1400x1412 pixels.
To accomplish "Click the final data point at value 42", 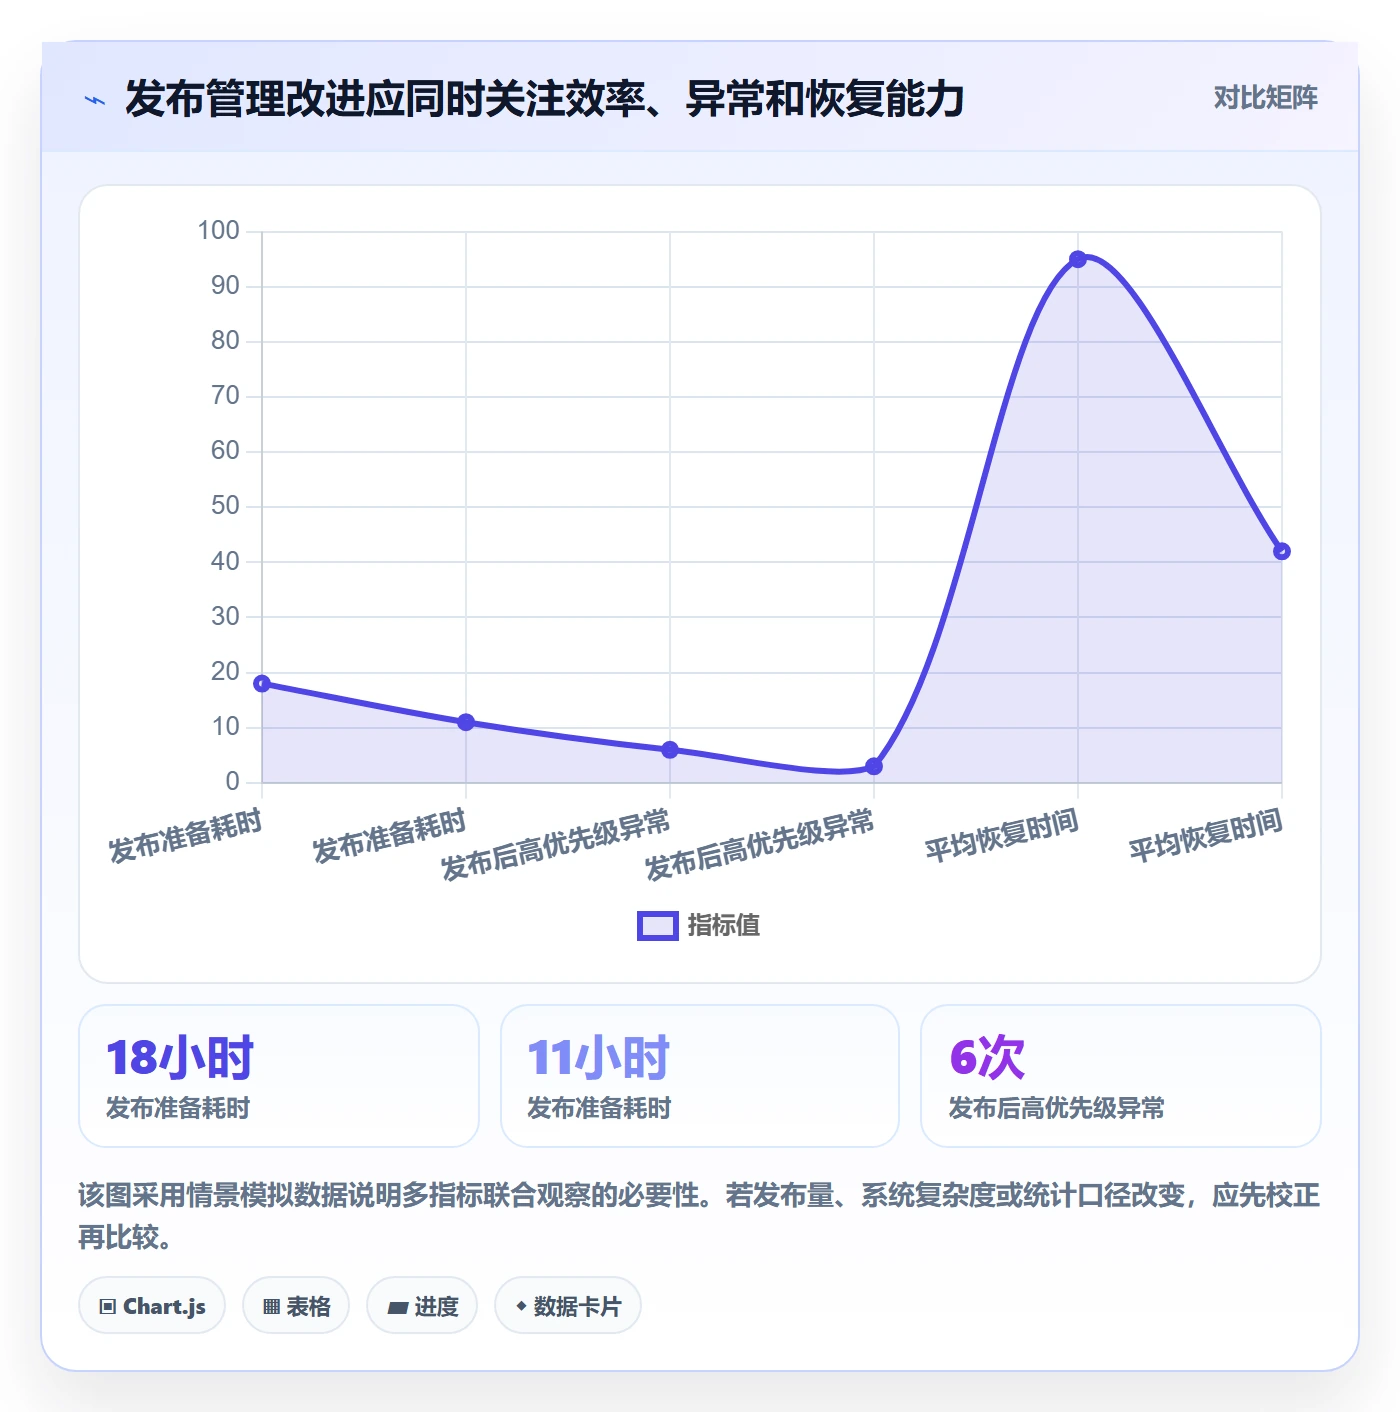I will click(x=1282, y=551).
